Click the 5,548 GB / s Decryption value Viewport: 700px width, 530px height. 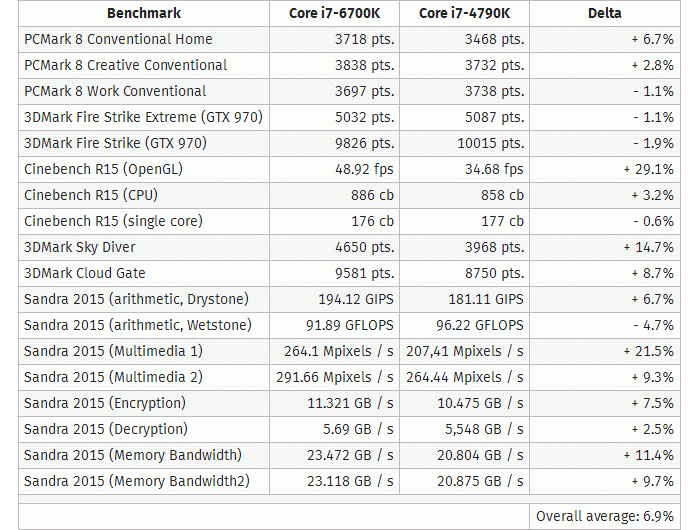[484, 429]
